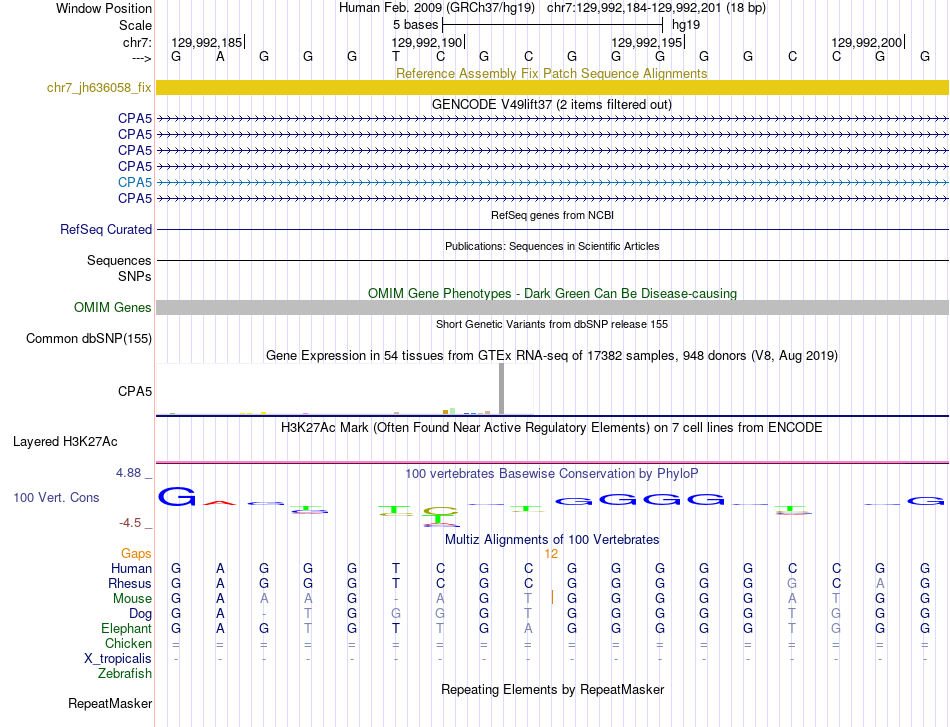Open RefSeq genes from NCBI title

click(x=552, y=215)
